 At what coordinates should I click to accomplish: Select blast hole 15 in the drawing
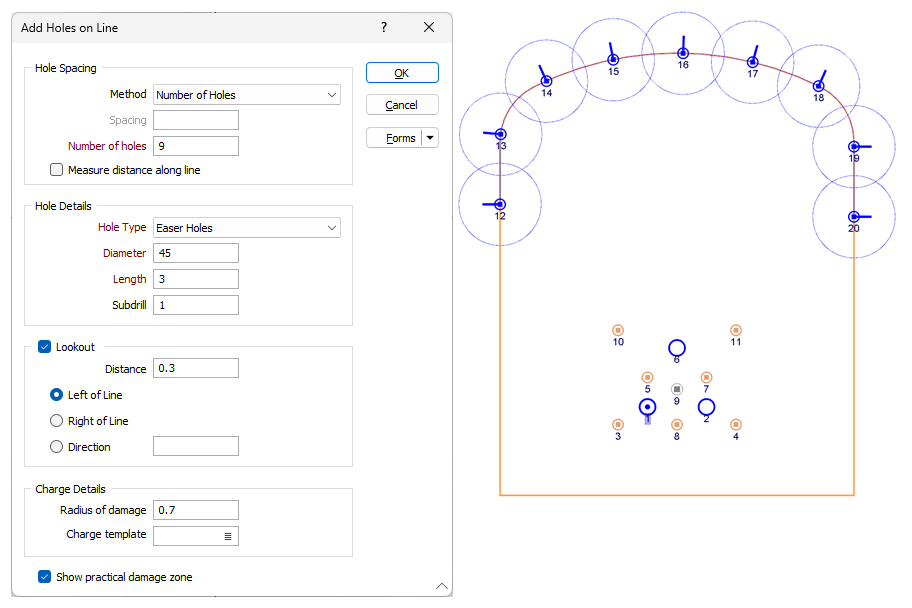(x=613, y=59)
